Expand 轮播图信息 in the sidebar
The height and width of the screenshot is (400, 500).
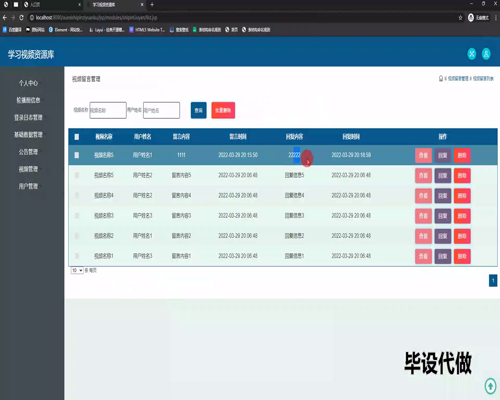tap(28, 100)
